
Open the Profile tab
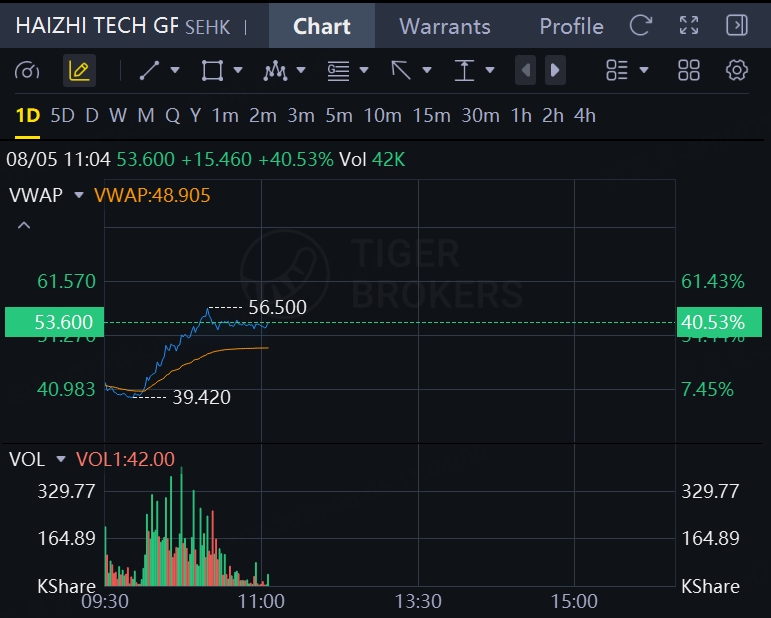[x=571, y=26]
